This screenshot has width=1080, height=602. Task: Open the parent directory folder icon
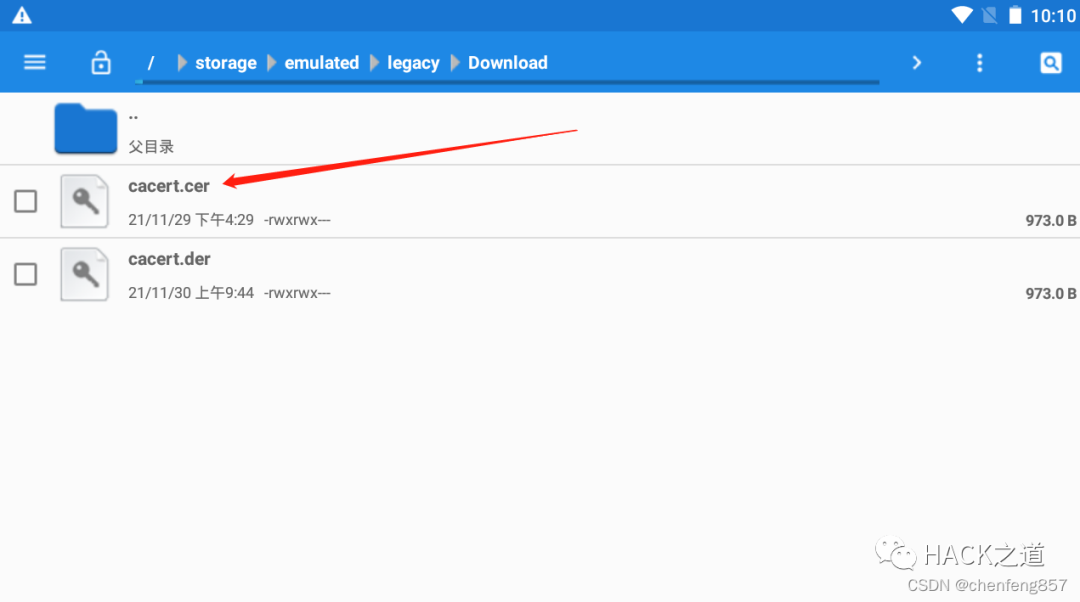point(85,128)
